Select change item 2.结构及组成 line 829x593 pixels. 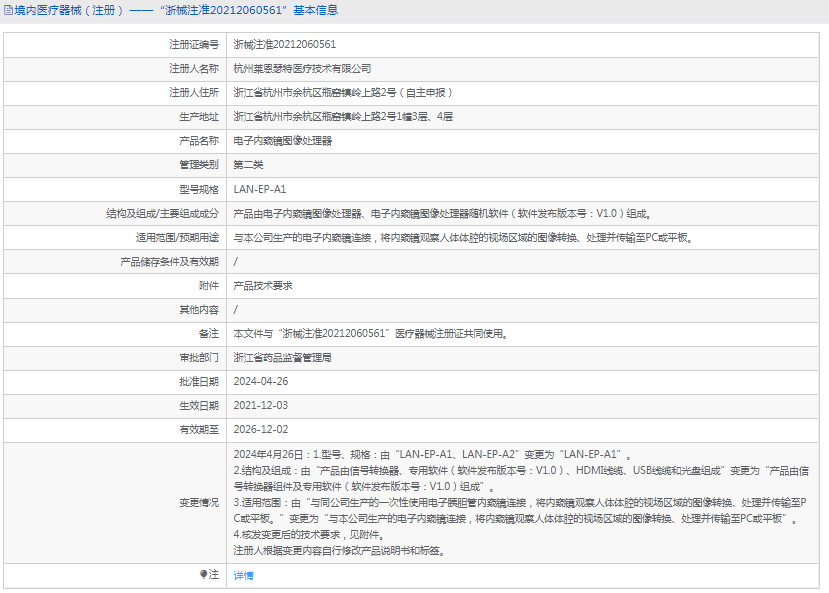coord(521,478)
